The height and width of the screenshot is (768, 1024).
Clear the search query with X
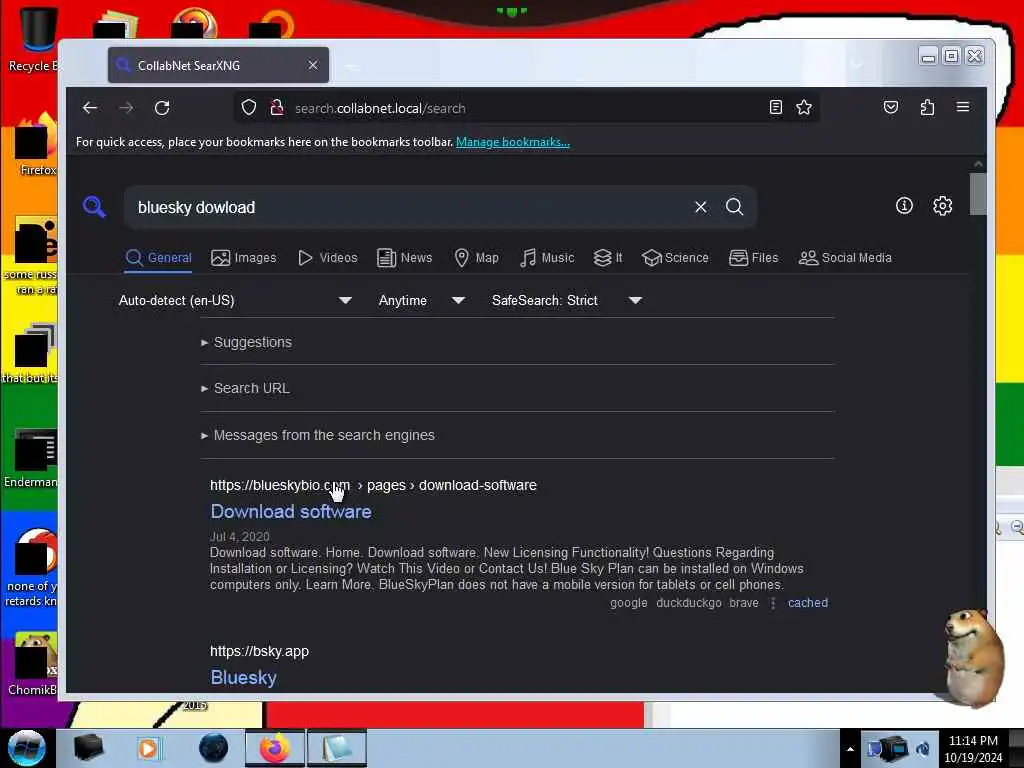701,207
